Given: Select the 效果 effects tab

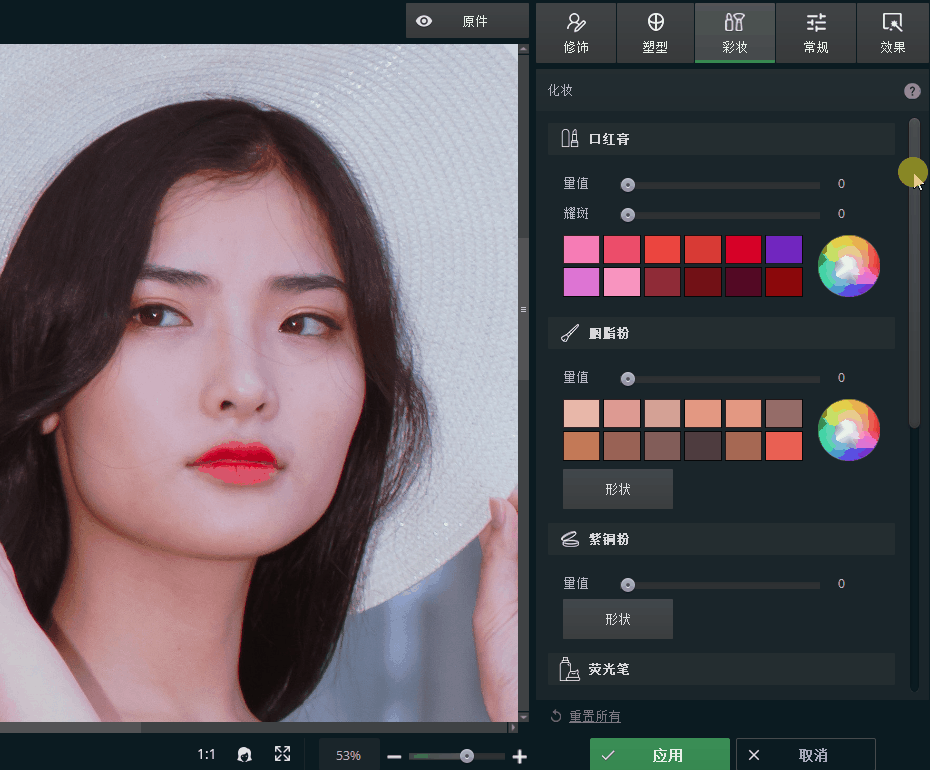Looking at the screenshot, I should coord(892,33).
